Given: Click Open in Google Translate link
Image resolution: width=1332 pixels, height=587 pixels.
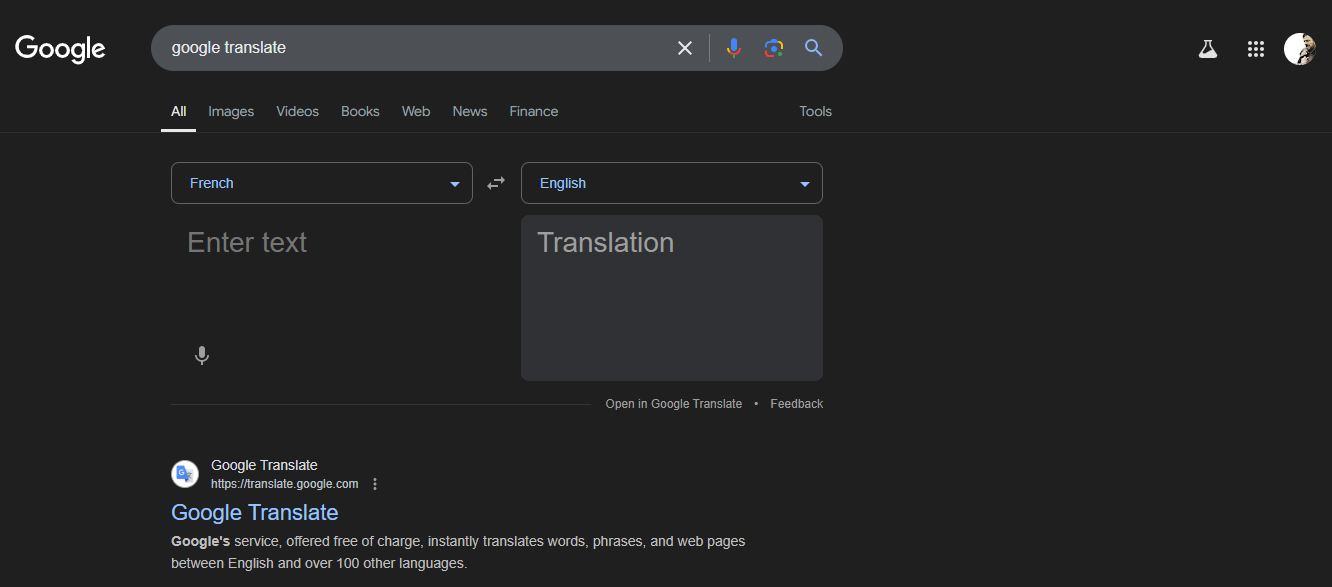Looking at the screenshot, I should tap(674, 404).
